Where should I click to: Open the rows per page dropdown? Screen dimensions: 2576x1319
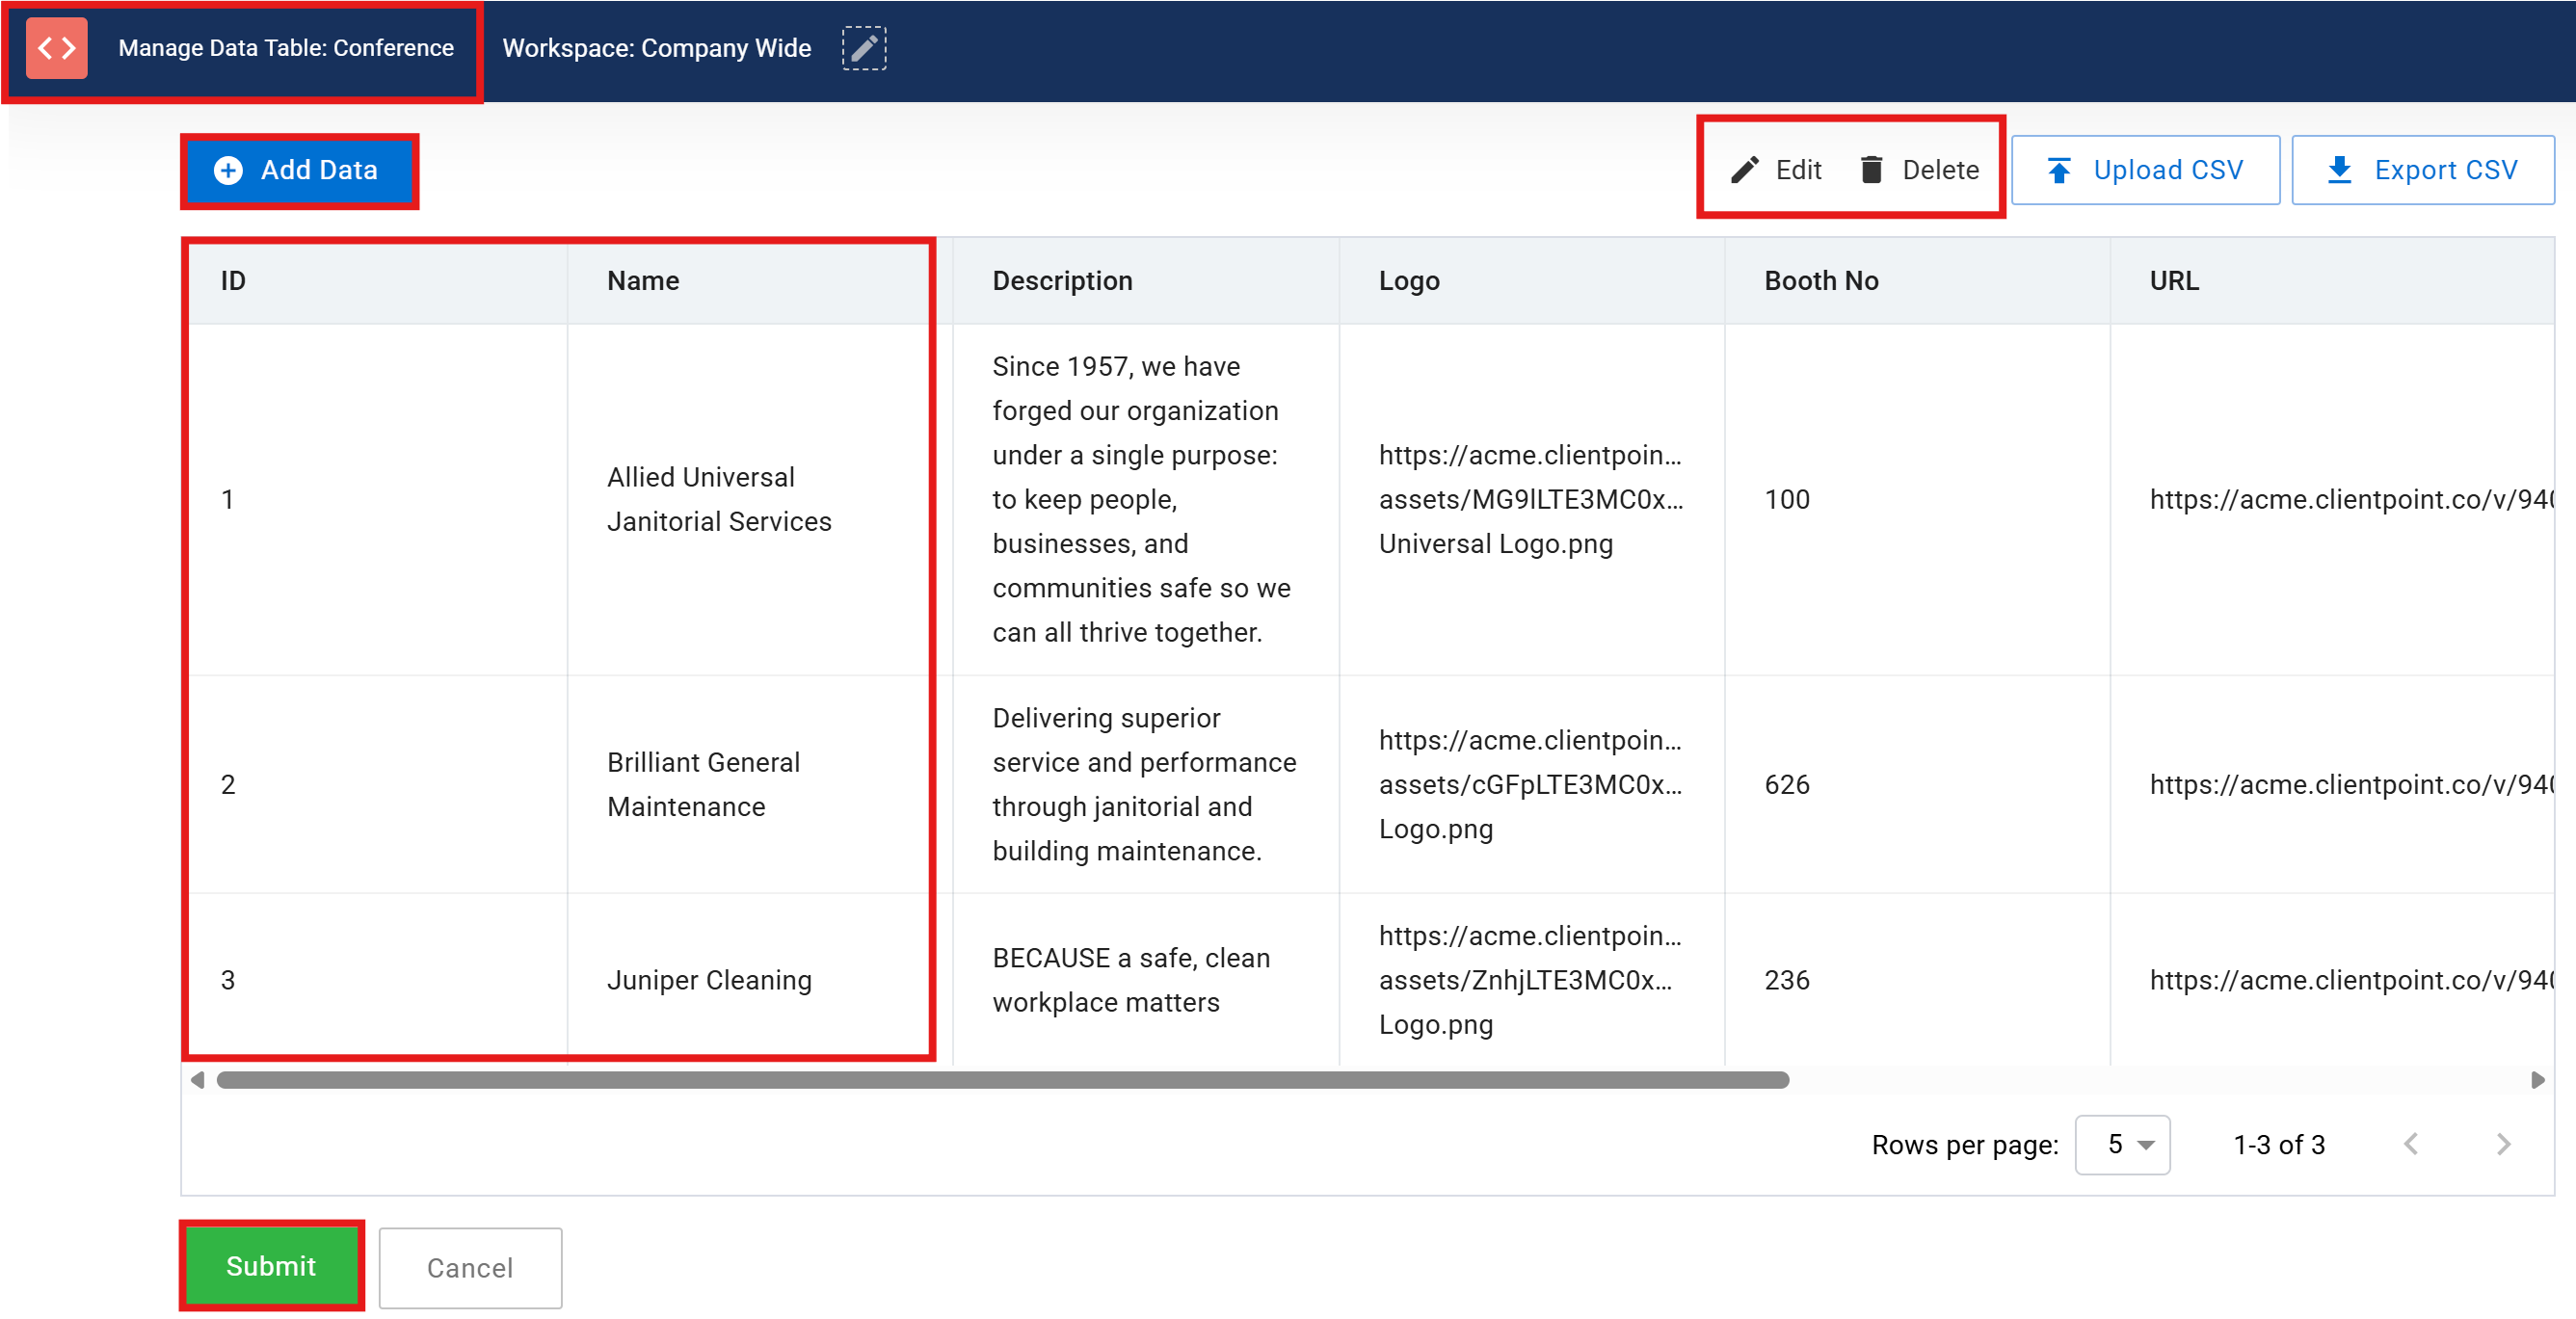pyautogui.click(x=2122, y=1145)
